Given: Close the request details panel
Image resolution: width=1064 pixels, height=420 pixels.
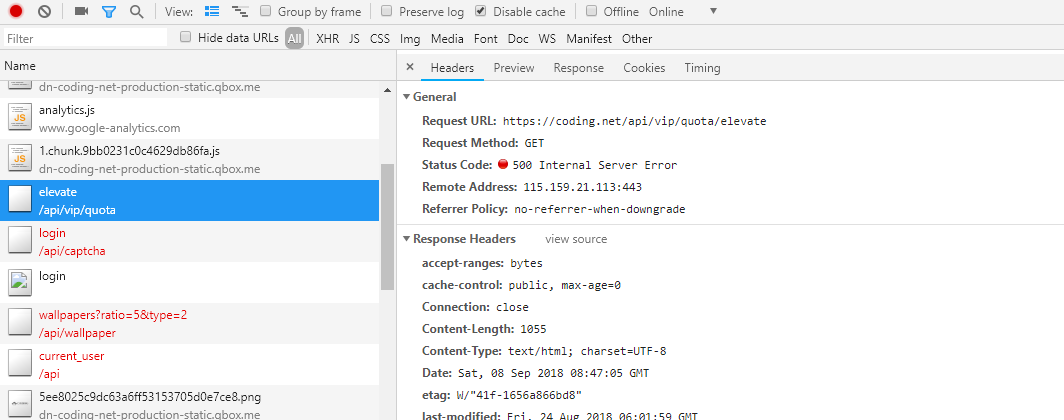Looking at the screenshot, I should coord(410,68).
